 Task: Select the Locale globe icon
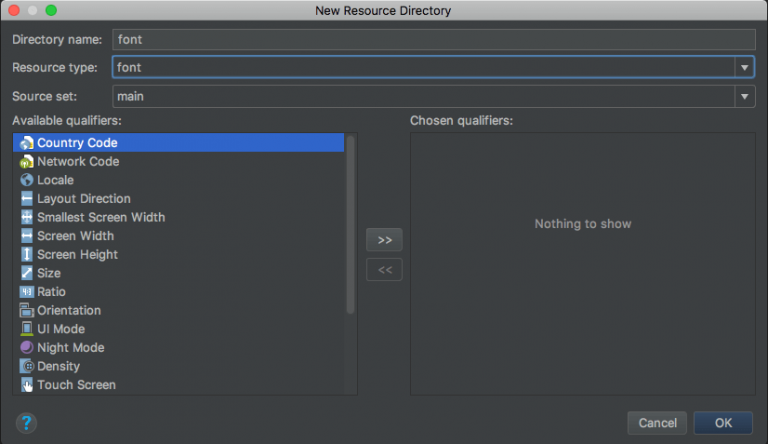(x=26, y=180)
